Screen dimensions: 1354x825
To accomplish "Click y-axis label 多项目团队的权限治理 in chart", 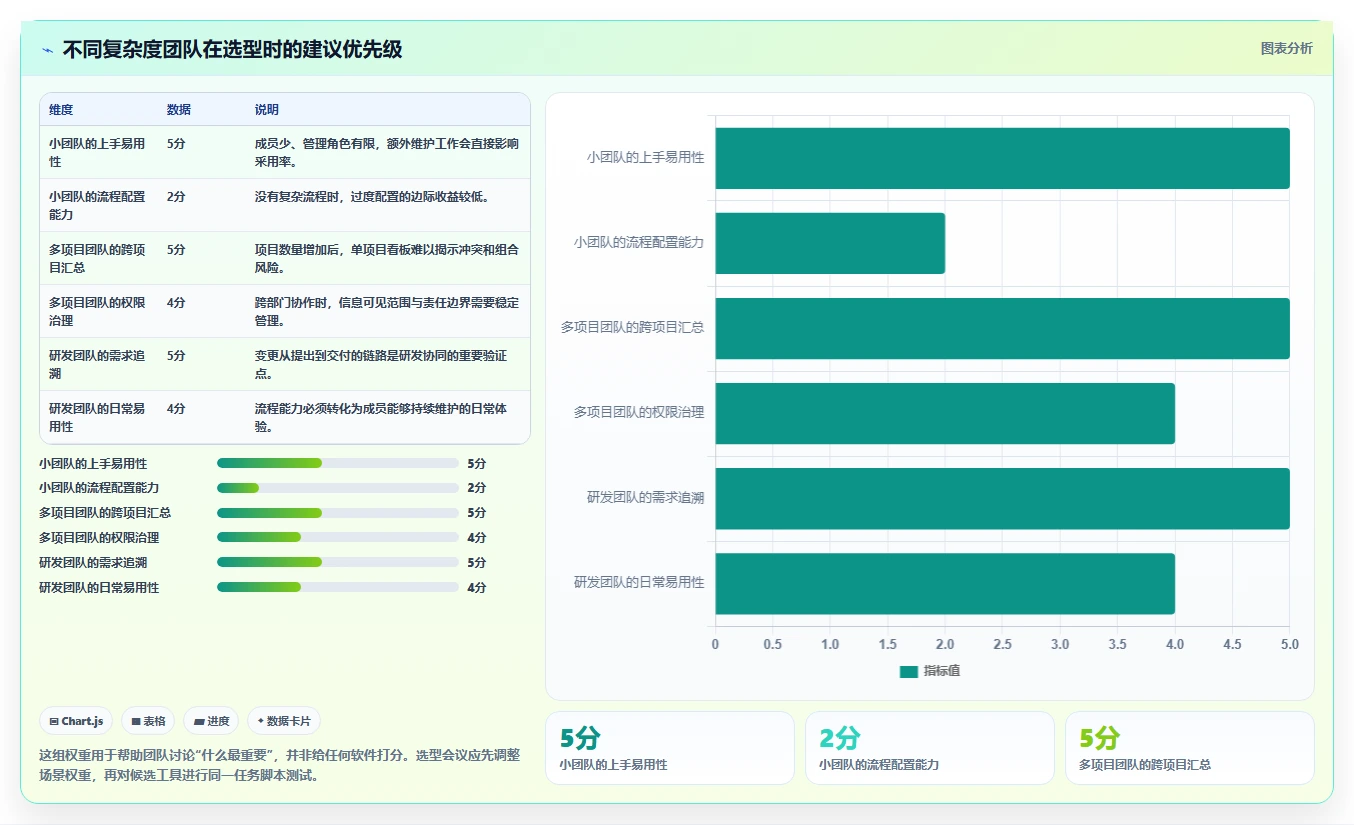I will (x=638, y=412).
